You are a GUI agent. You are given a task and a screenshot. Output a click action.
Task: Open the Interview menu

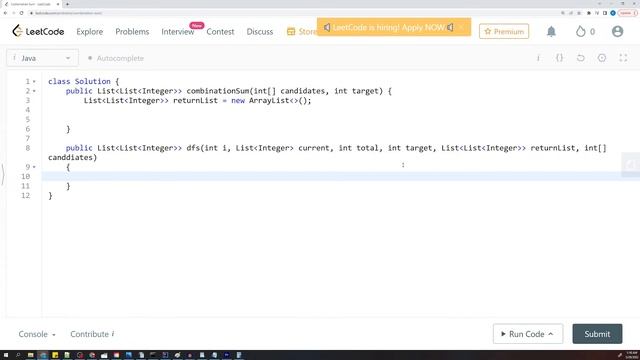click(178, 31)
